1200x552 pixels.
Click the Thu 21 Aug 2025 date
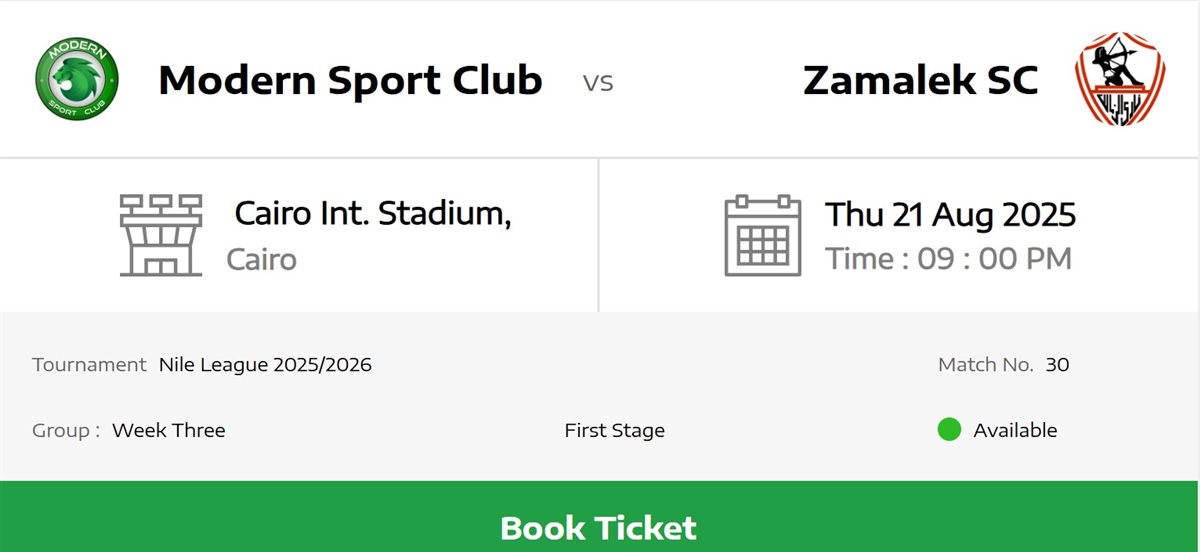pos(950,214)
